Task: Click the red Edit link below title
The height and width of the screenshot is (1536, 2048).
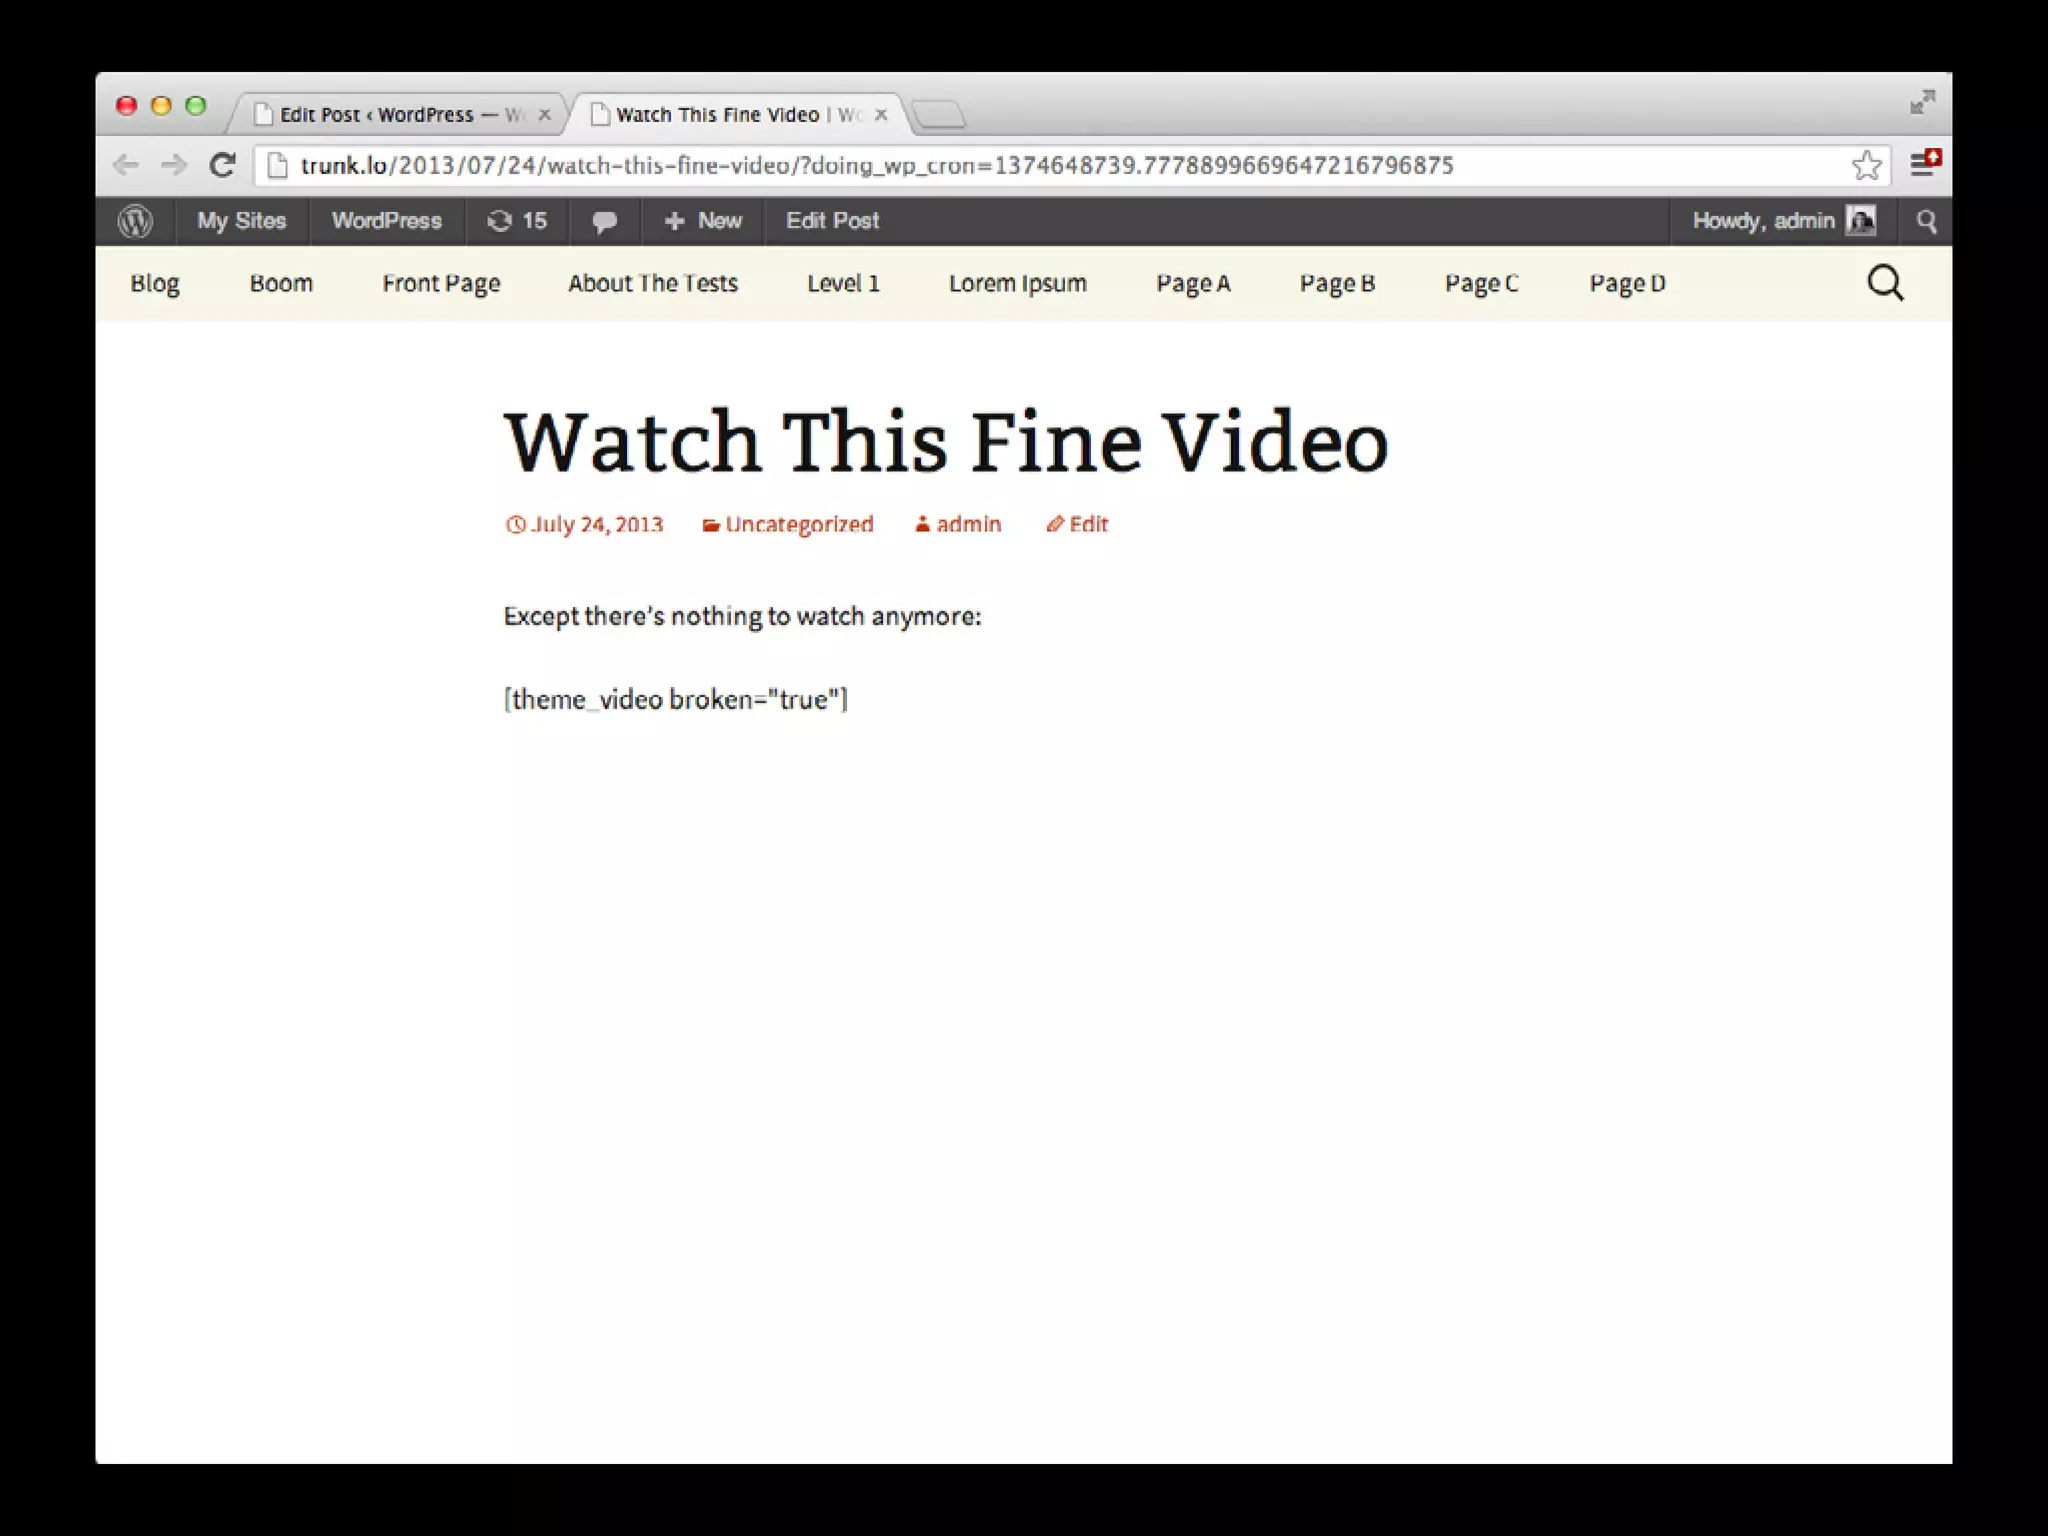Action: (x=1087, y=525)
